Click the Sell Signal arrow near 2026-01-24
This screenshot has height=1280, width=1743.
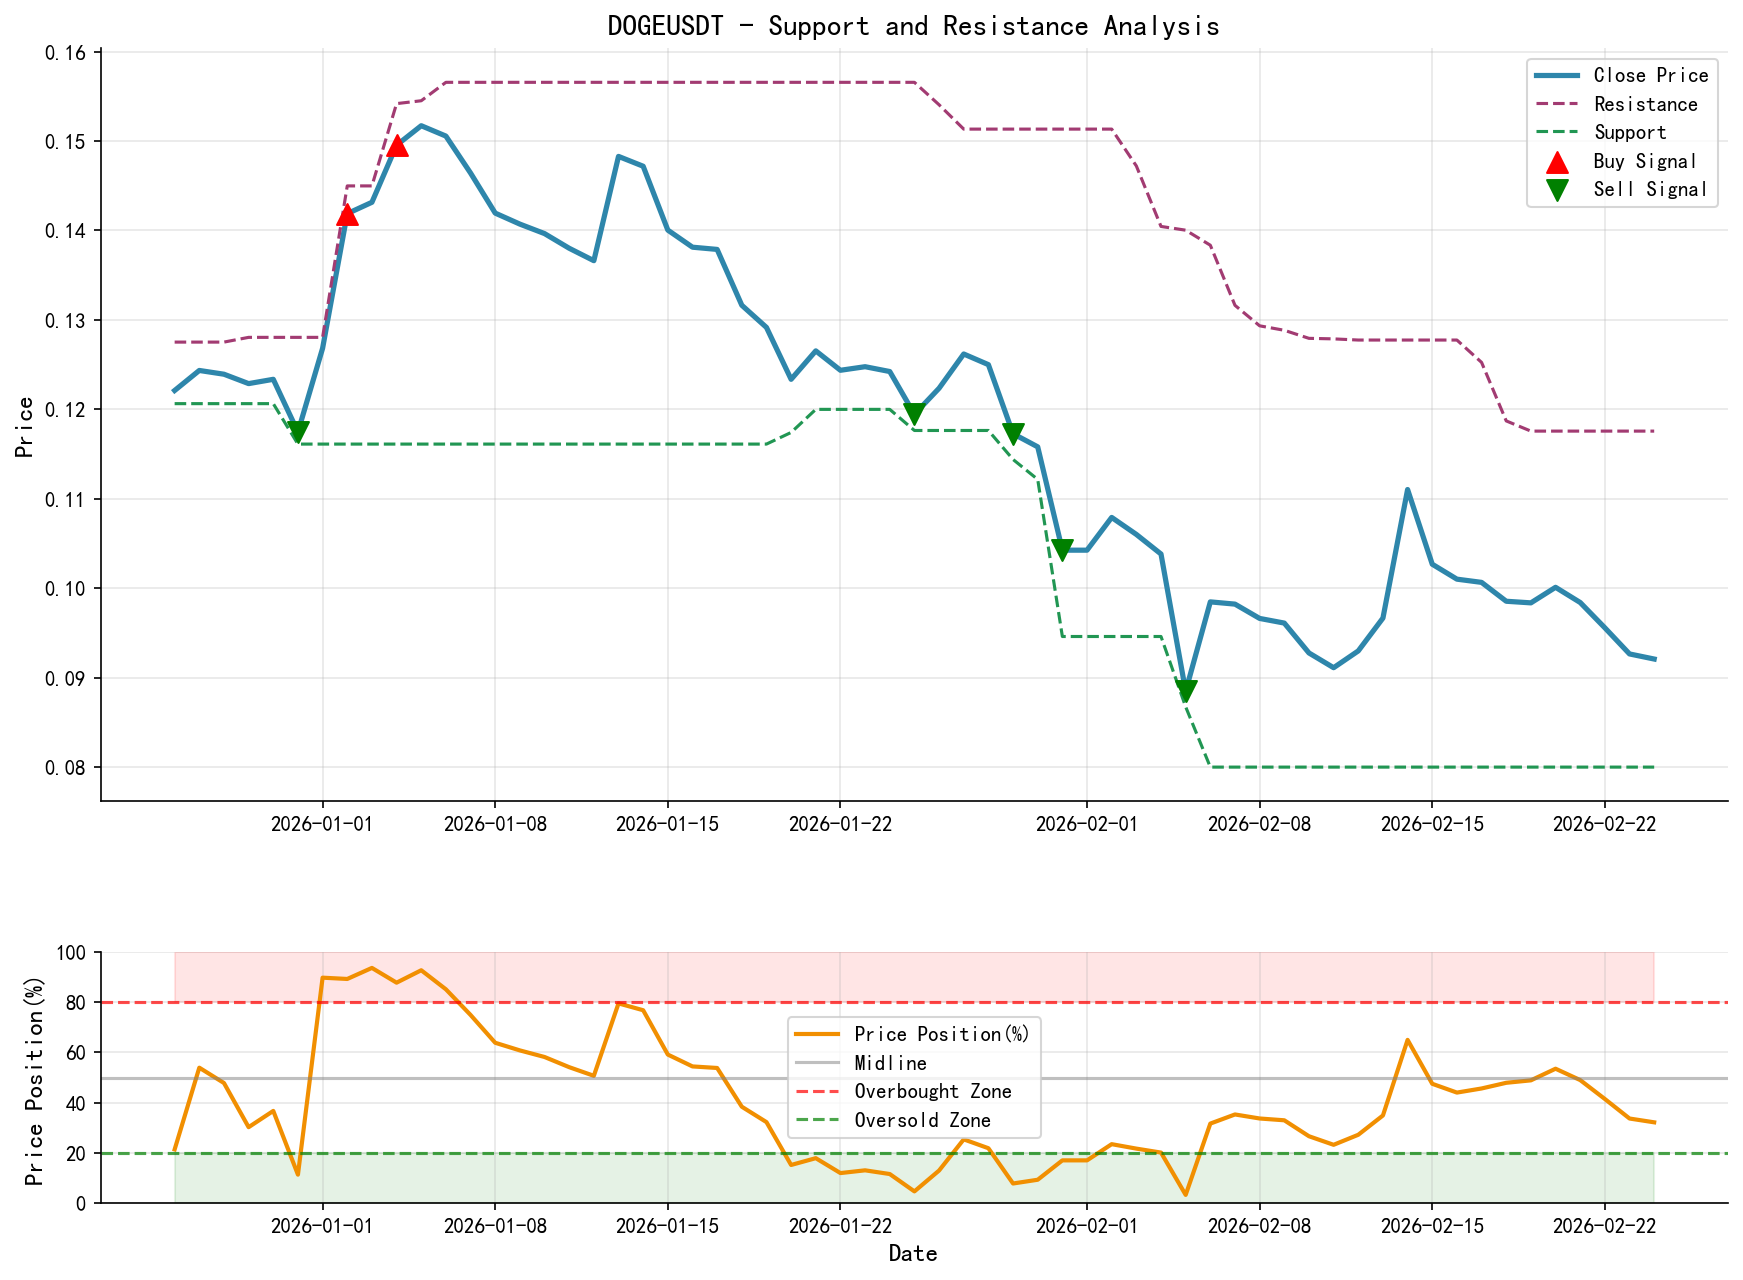click(916, 412)
